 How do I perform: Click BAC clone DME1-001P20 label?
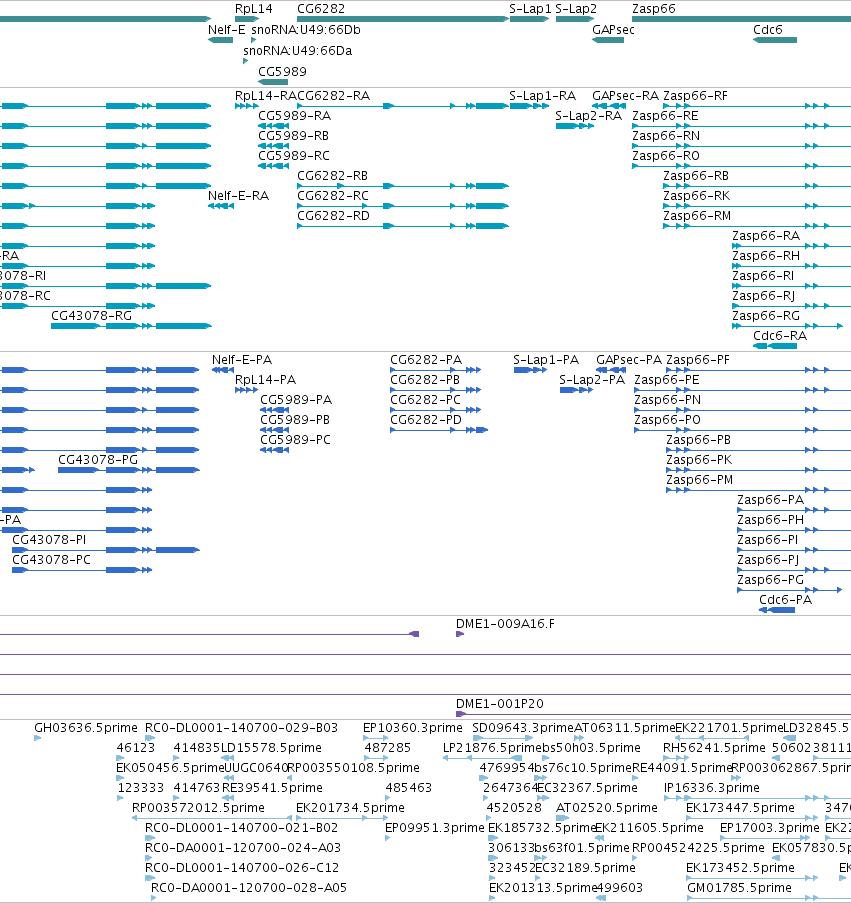pyautogui.click(x=500, y=704)
